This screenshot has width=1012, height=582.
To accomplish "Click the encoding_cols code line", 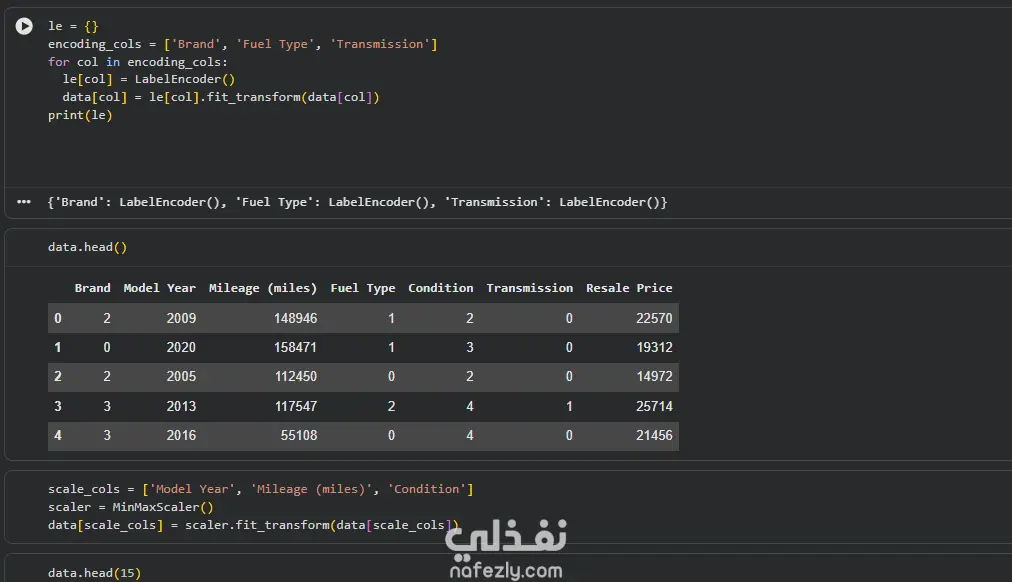I will click(243, 44).
